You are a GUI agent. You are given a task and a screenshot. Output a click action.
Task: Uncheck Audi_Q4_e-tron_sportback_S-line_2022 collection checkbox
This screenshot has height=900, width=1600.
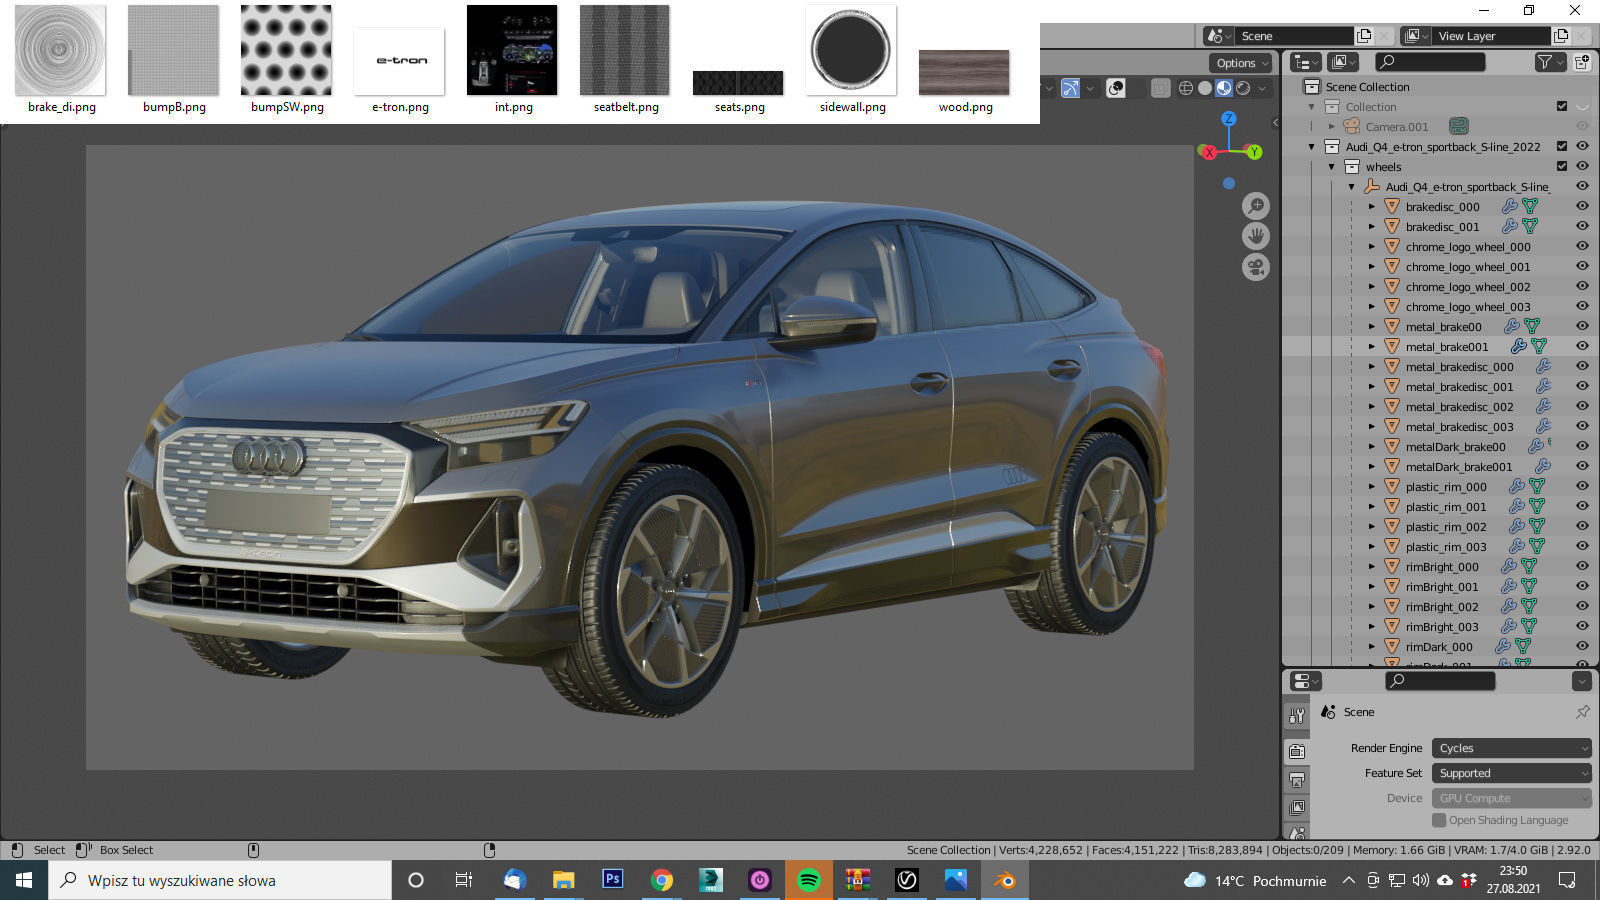click(x=1562, y=146)
